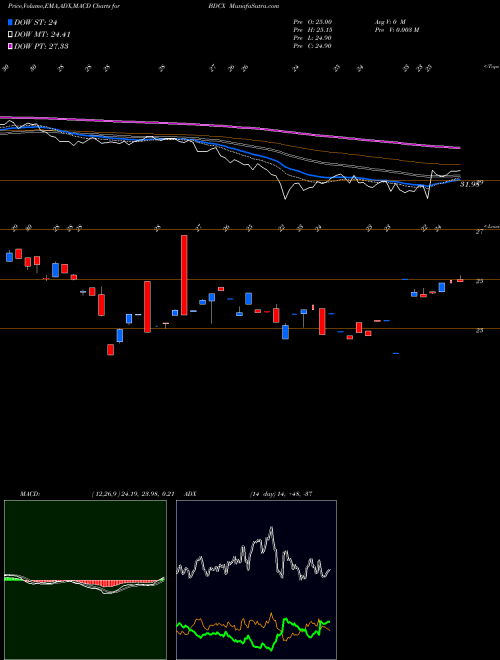The image size is (500, 660).
Task: Click the first 'Pre L: 24.90' low value
Action: [312, 38]
